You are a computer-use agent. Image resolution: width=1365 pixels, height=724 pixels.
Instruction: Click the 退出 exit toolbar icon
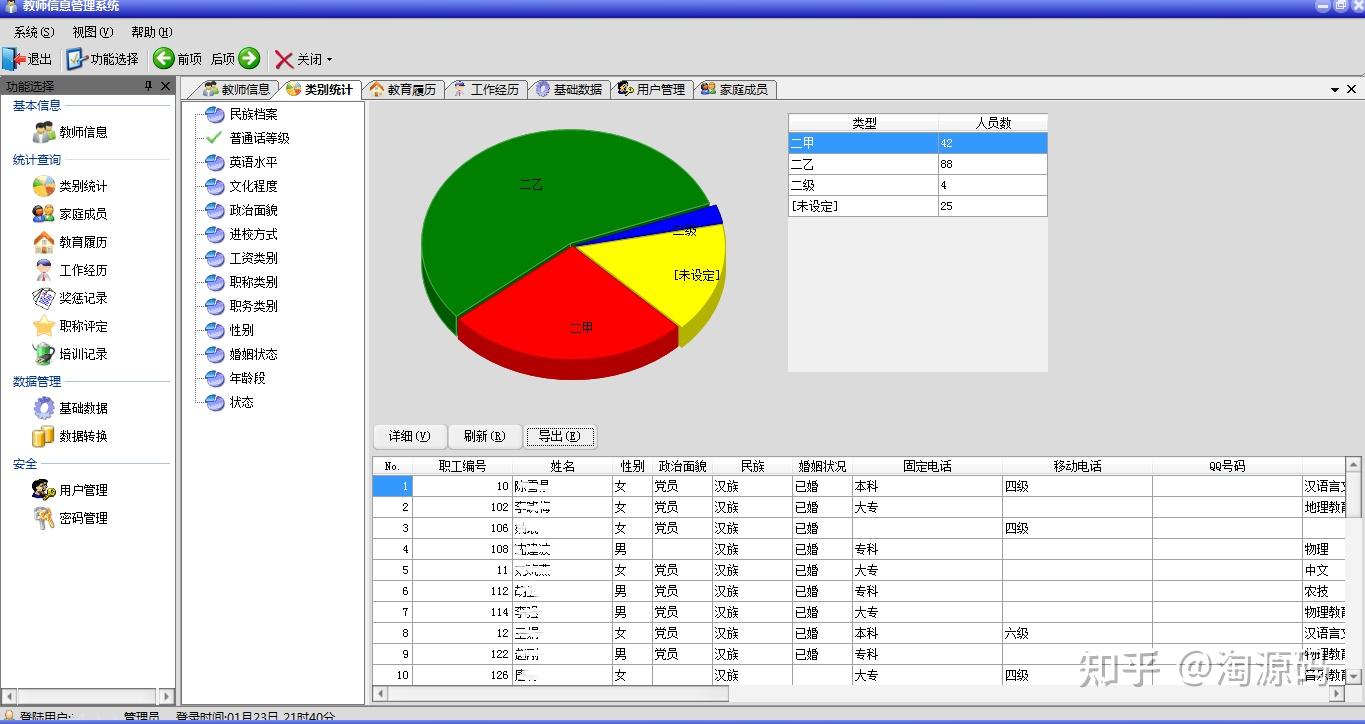point(12,59)
